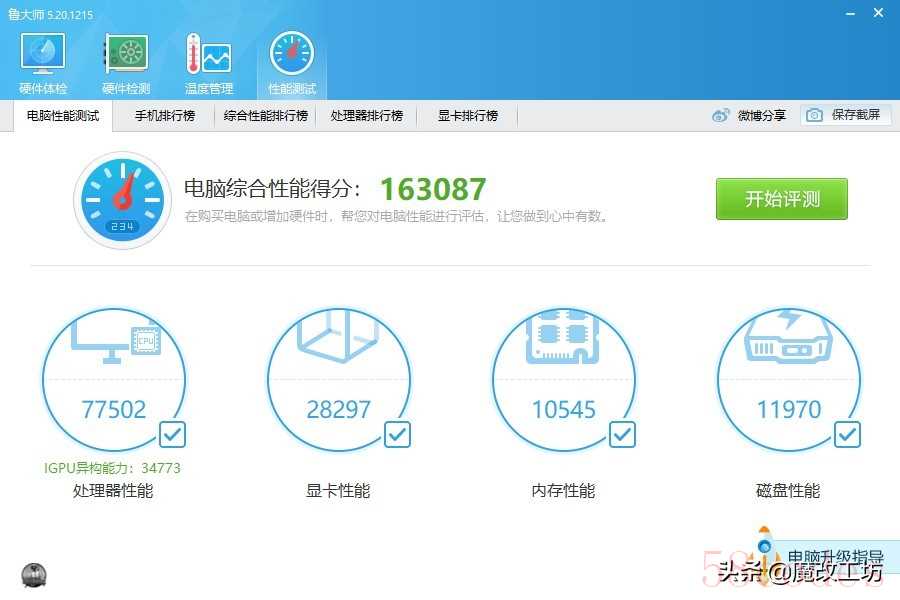
Task: Click the round avatar icon at bottom left
Action: click(x=34, y=575)
